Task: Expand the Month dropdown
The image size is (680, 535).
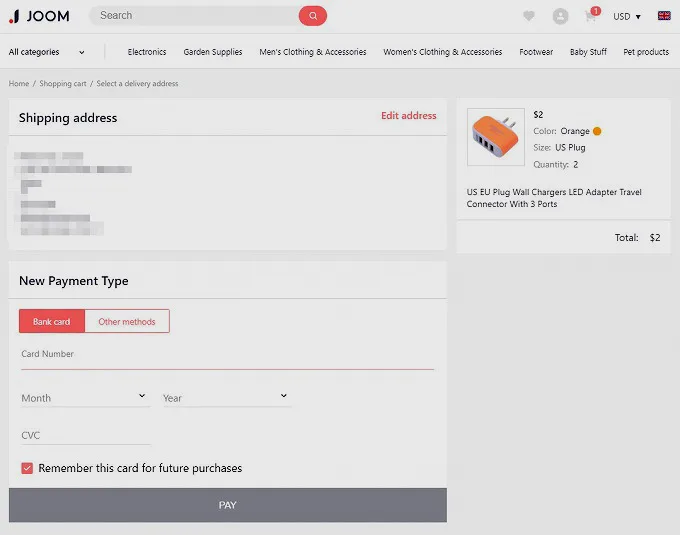Action: pos(84,397)
